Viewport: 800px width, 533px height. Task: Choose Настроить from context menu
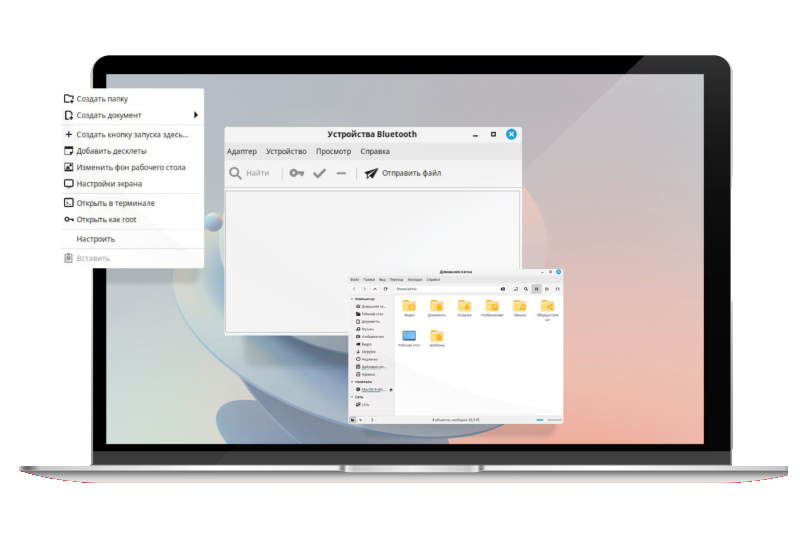coord(133,239)
